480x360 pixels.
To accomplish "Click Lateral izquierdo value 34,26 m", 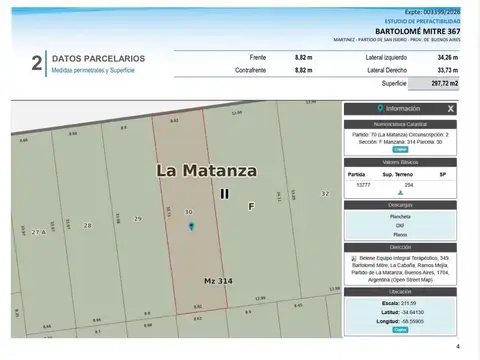I will pos(448,57).
